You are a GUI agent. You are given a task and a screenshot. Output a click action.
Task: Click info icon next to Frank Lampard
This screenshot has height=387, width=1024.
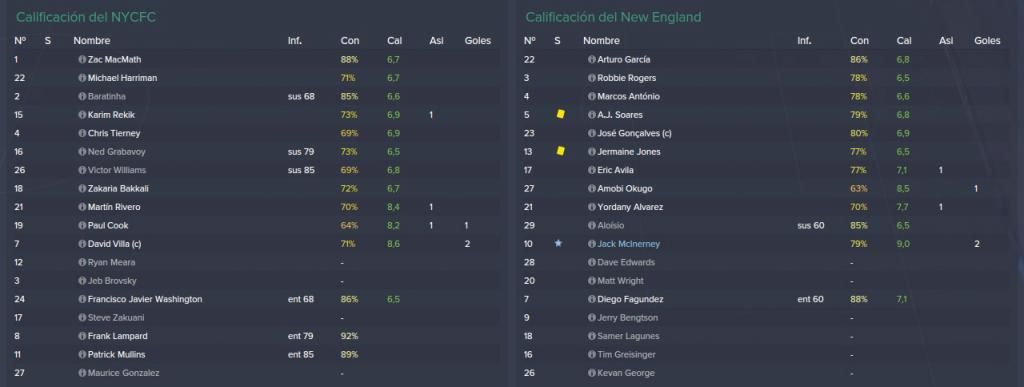(82, 336)
